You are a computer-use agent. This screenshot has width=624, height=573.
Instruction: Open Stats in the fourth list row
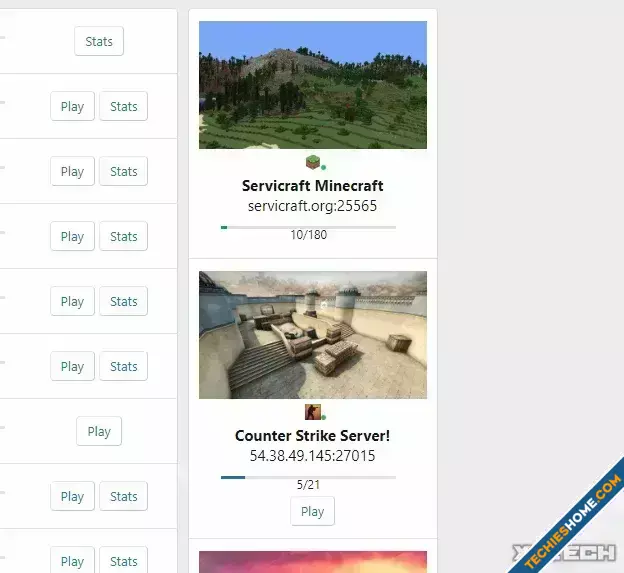coord(124,236)
